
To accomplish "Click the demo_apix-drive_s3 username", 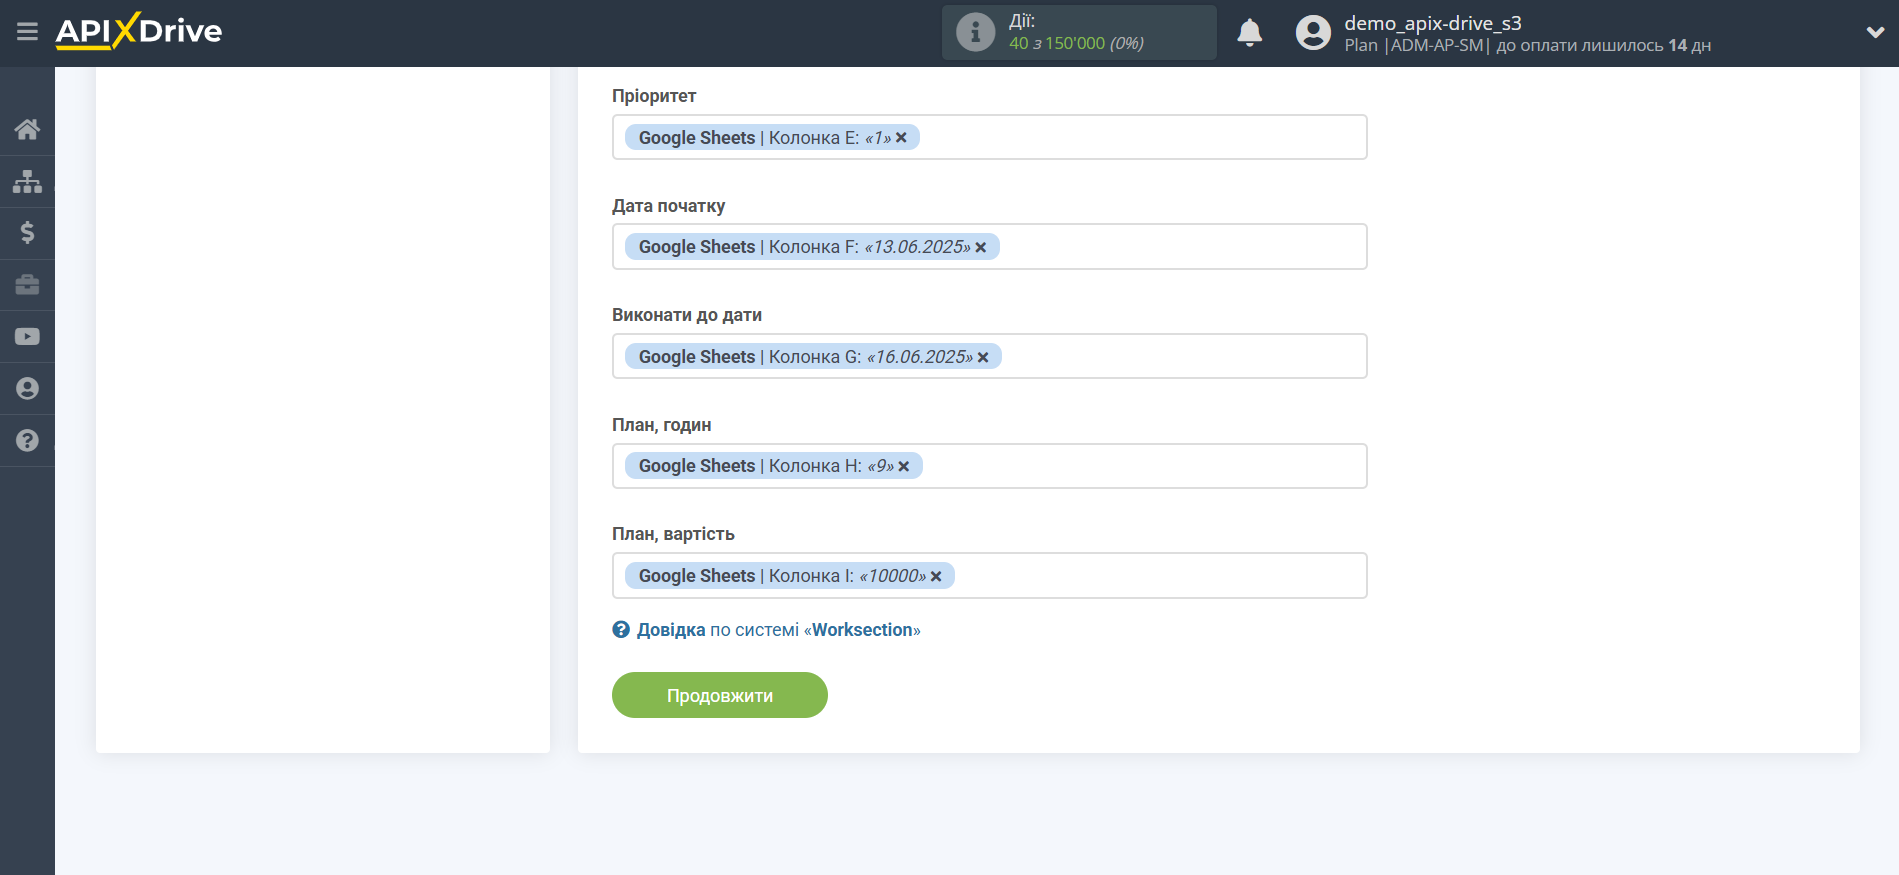I will coord(1432,23).
